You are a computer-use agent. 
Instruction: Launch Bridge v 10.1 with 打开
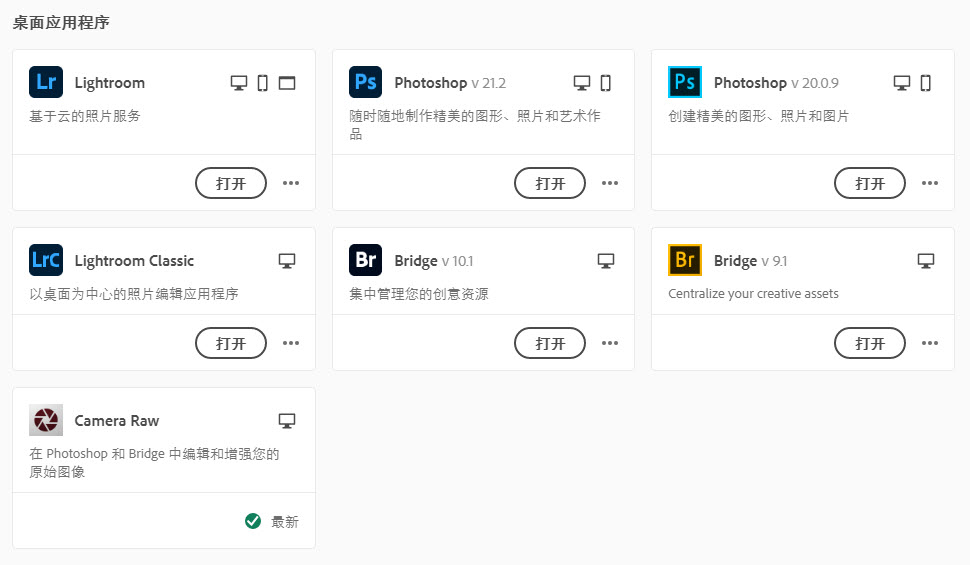point(550,343)
